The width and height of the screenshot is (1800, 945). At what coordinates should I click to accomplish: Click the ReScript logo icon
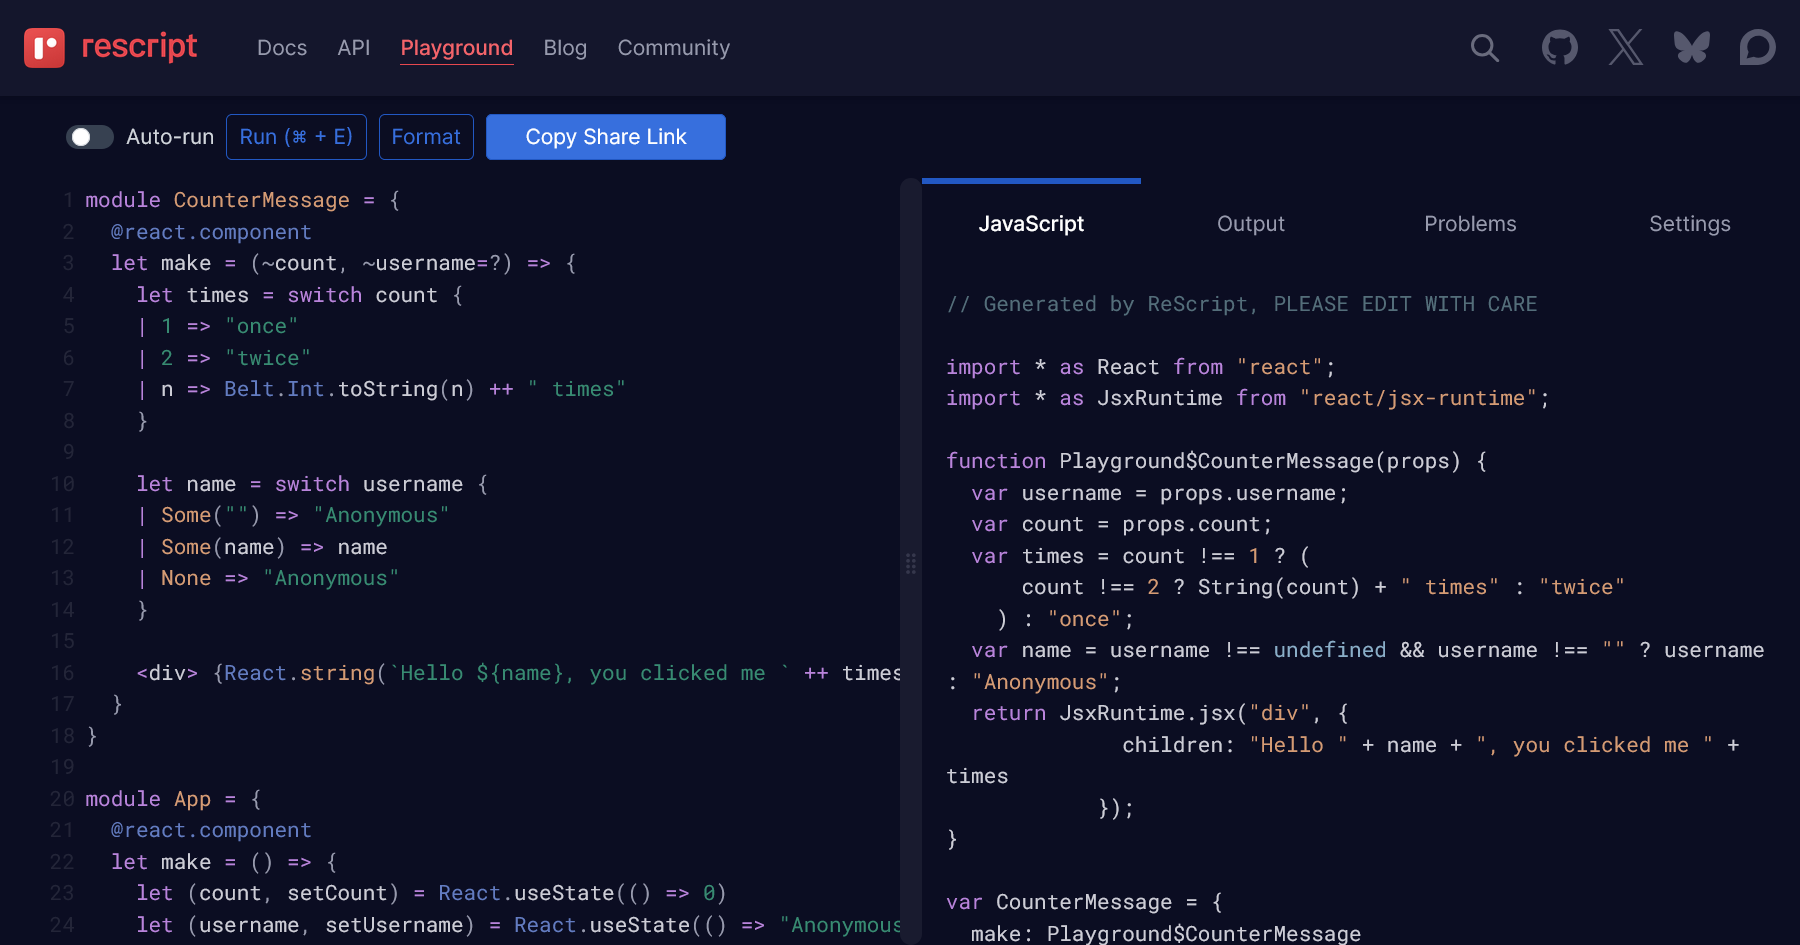tap(42, 46)
